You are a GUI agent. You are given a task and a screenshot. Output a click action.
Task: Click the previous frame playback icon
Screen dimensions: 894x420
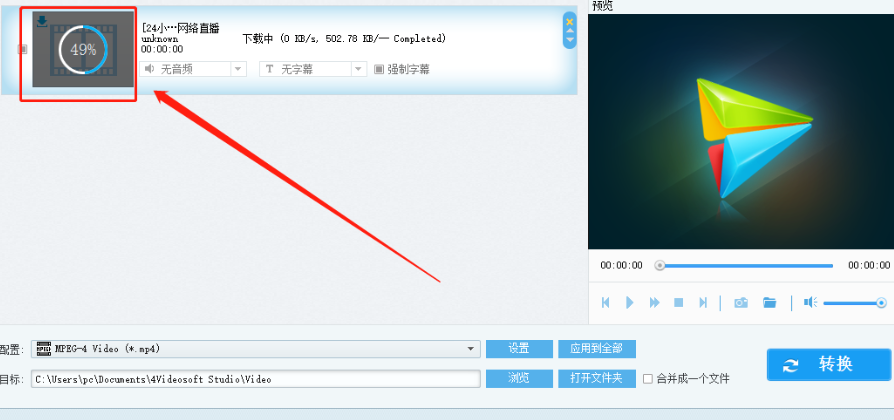[x=606, y=303]
